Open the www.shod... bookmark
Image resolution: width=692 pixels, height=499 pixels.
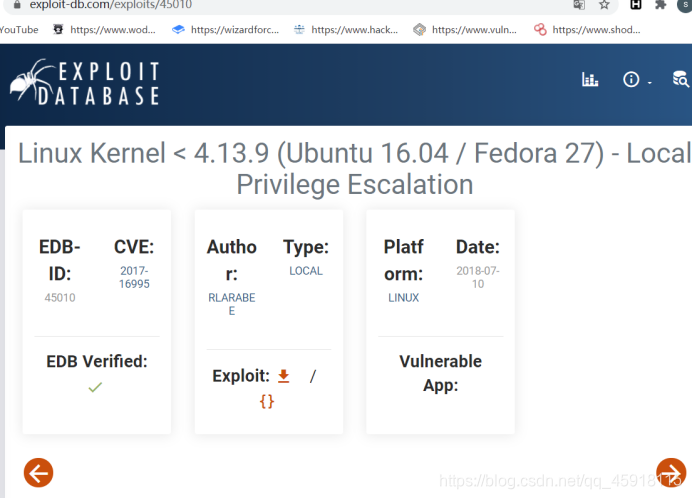[587, 30]
